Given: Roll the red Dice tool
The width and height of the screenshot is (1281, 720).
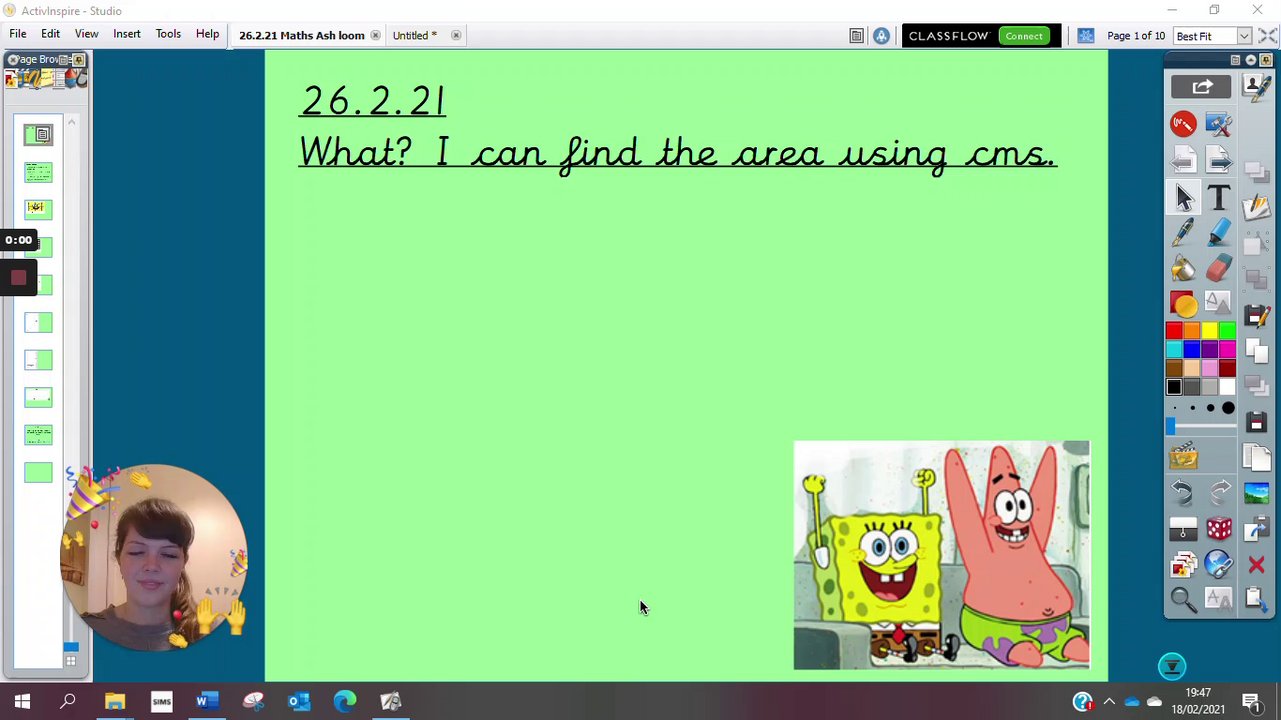Looking at the screenshot, I should 1219,529.
